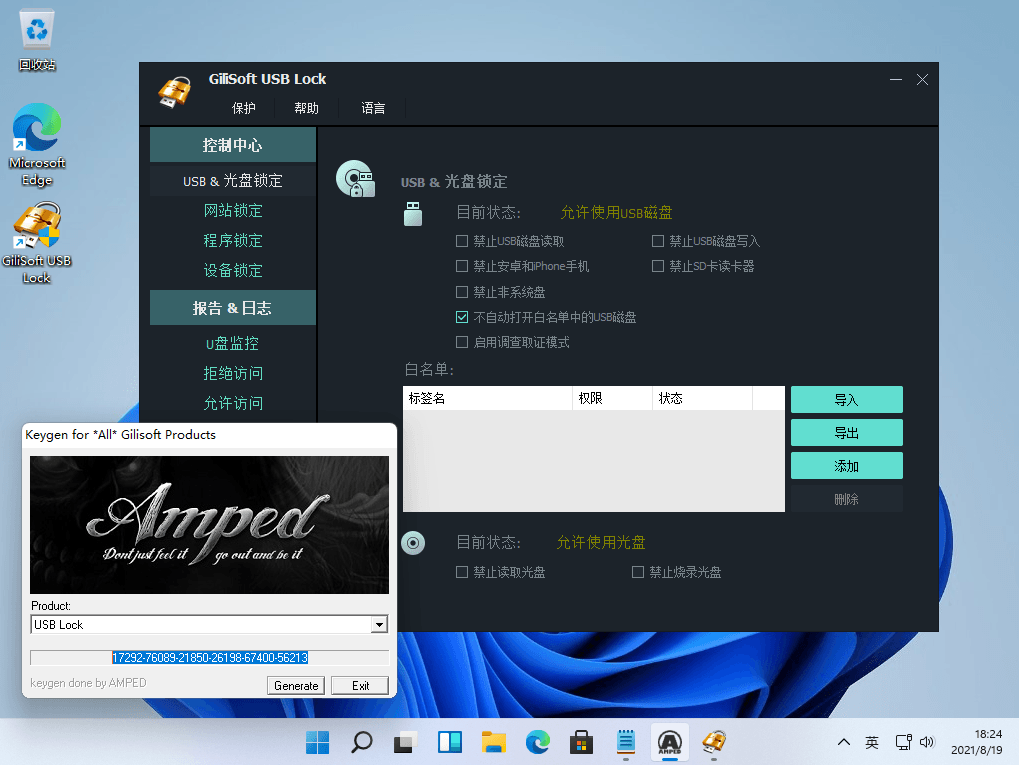This screenshot has width=1019, height=765.
Task: Expand the Product dropdown arrow in keygen
Action: coord(380,625)
